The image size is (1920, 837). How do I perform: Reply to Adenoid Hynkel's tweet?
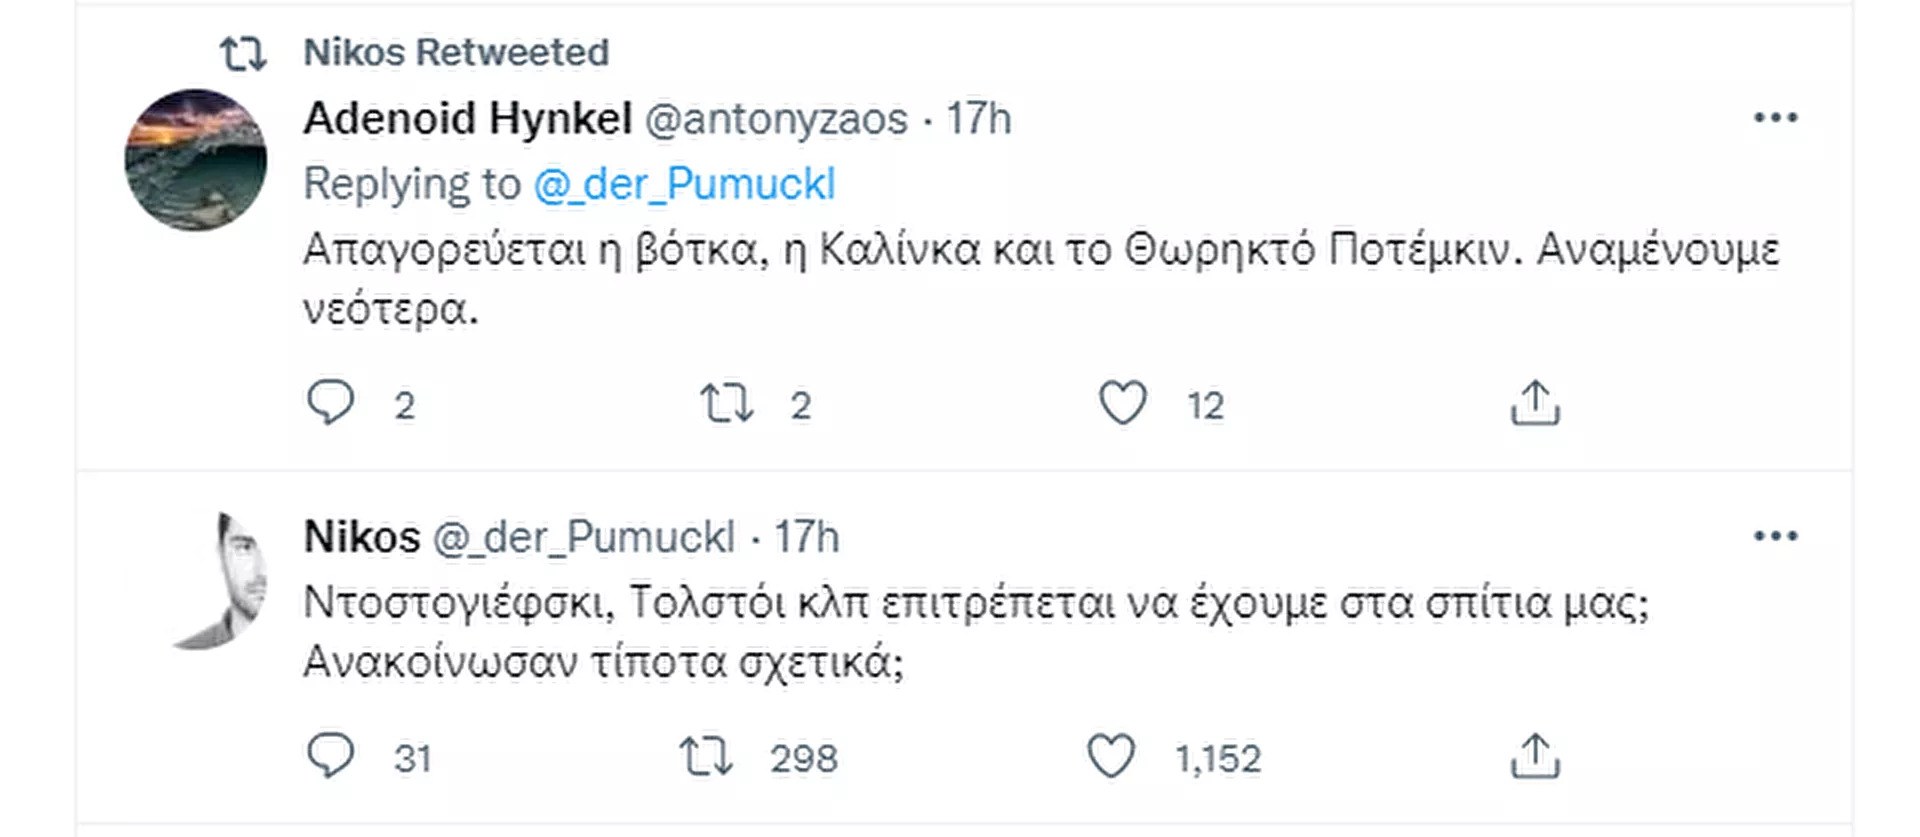point(330,404)
